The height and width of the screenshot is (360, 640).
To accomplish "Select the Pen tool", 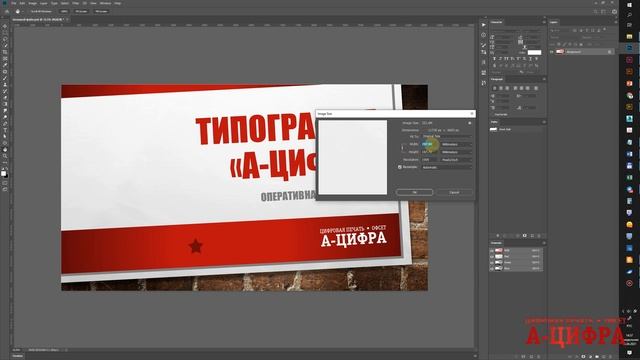I will (x=4, y=124).
